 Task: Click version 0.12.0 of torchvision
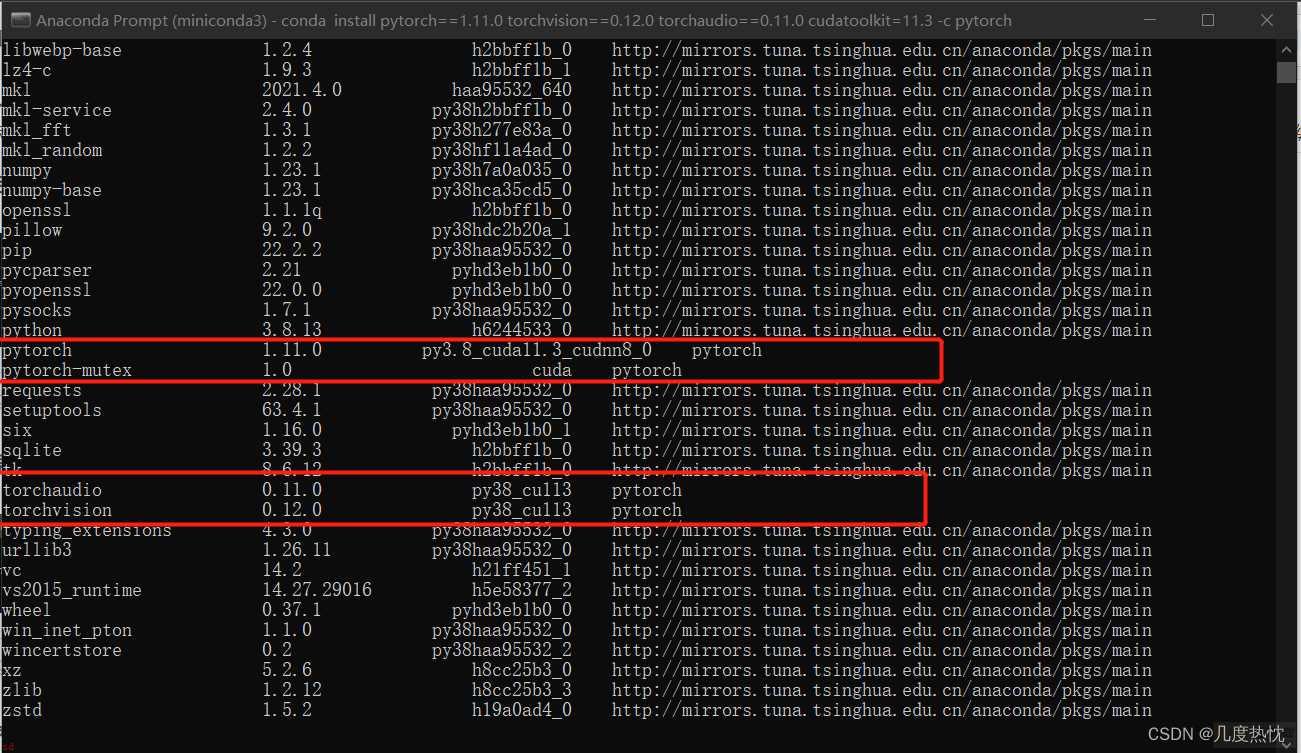coord(292,510)
